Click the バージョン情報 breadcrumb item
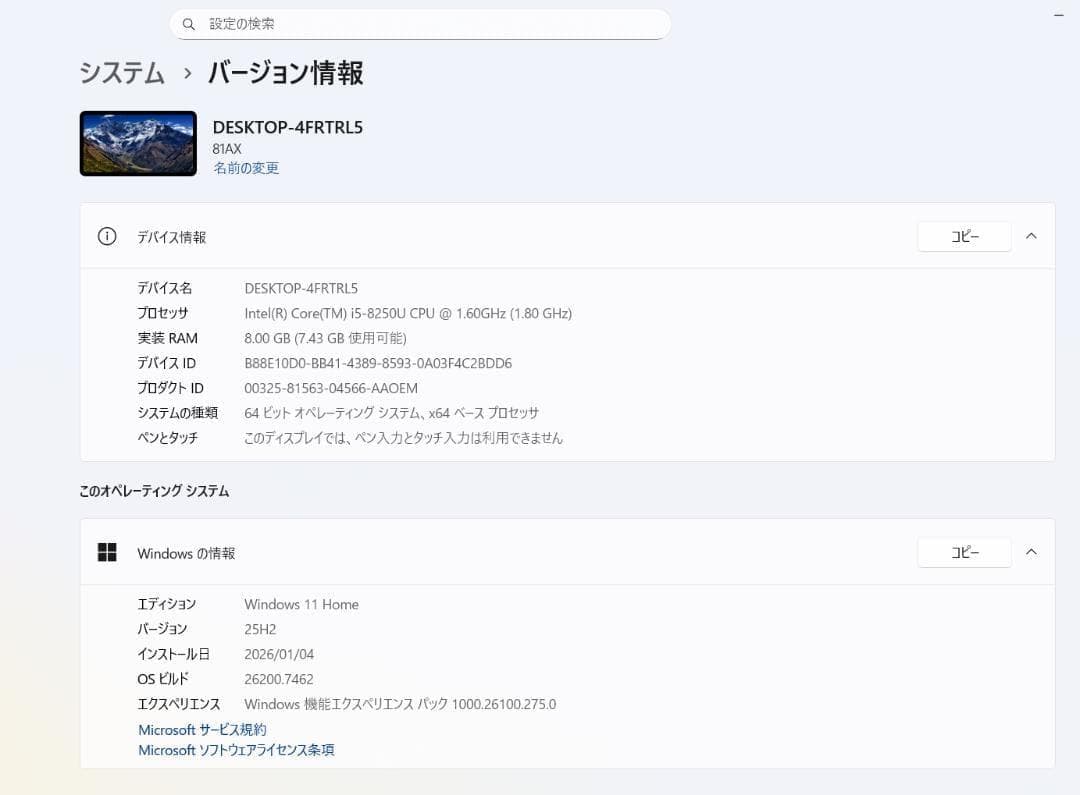 tap(283, 74)
